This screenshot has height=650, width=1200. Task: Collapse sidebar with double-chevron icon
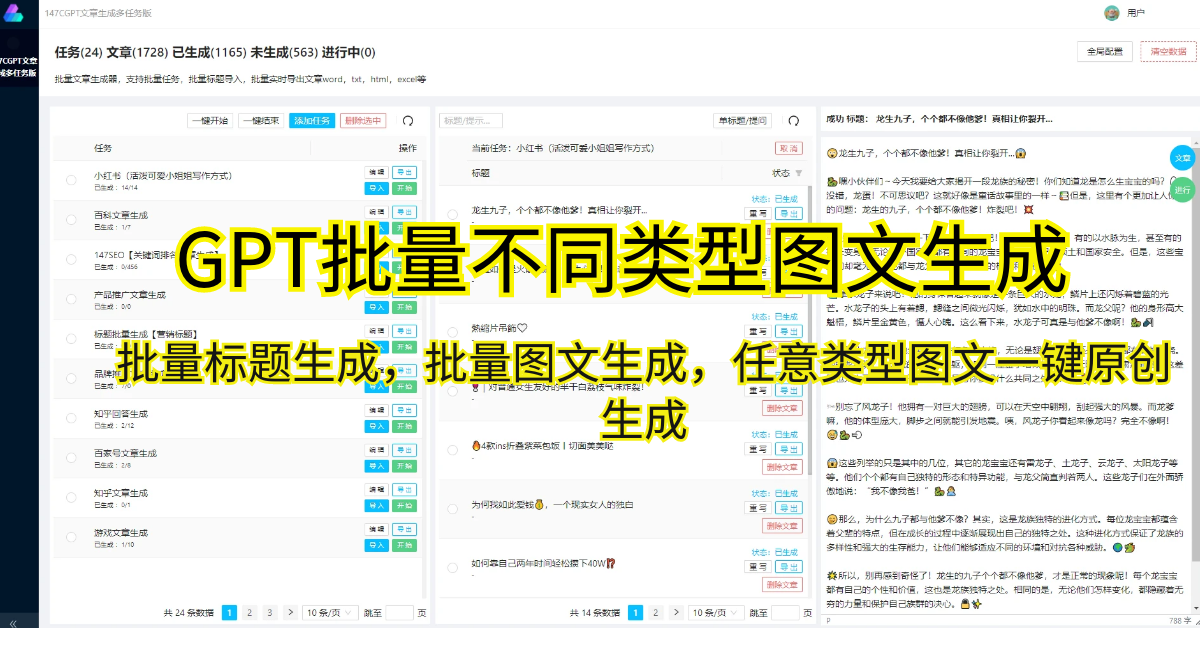(x=13, y=623)
